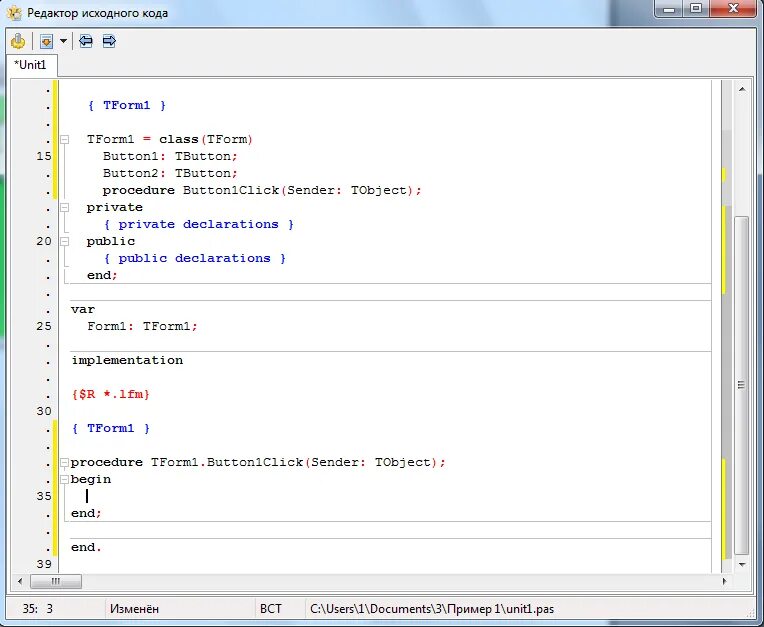Click 'procedure TForm1.Button1Click' implementation line
Image resolution: width=764 pixels, height=627 pixels.
coord(258,462)
